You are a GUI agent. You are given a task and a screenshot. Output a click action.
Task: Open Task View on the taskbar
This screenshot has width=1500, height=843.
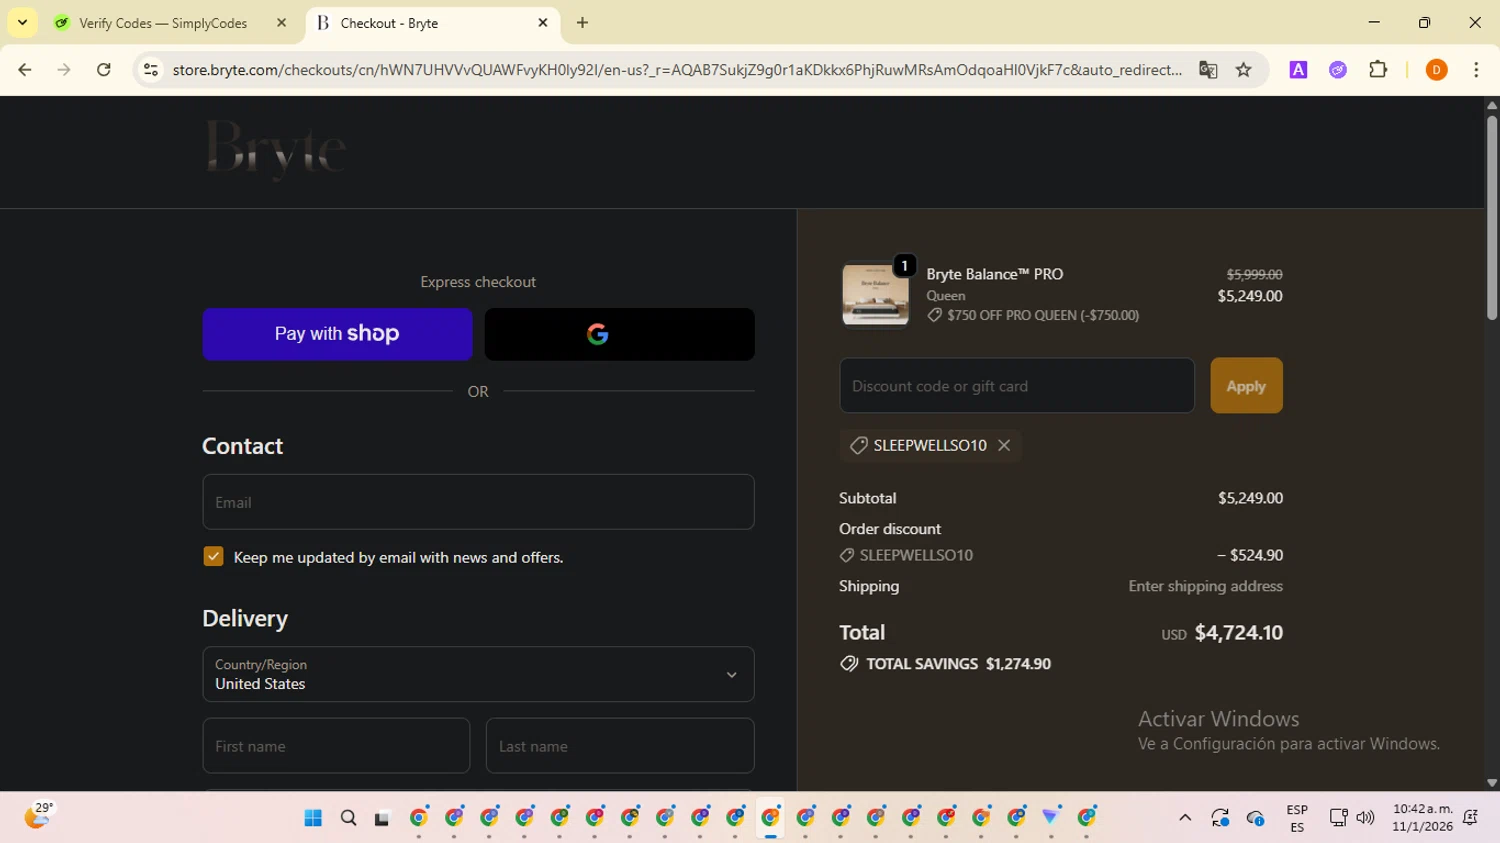tap(382, 818)
